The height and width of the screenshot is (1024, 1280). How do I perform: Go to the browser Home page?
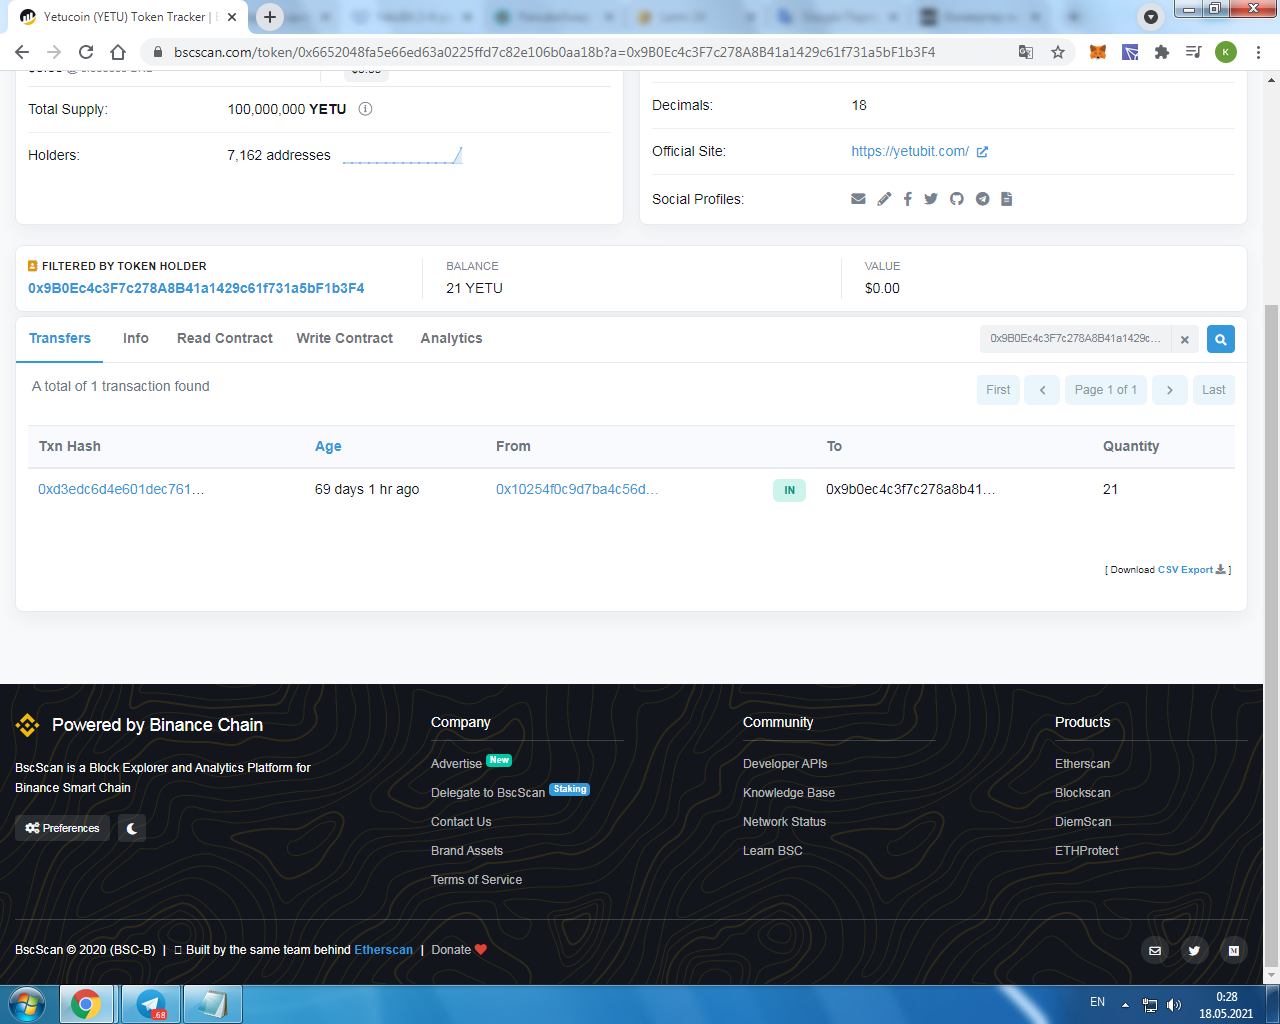pos(118,52)
